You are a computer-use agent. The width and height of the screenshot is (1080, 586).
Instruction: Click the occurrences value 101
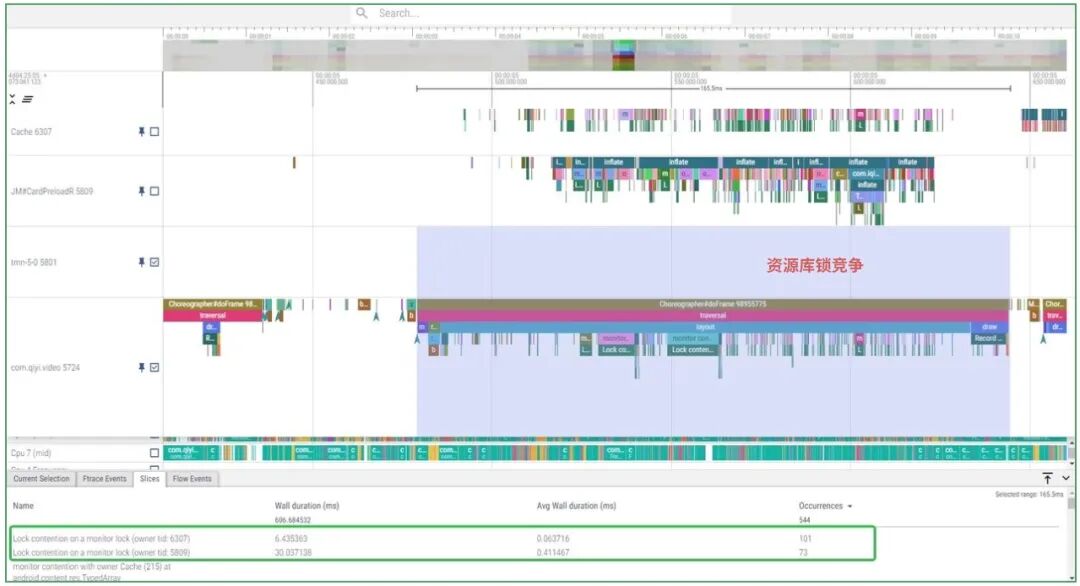805,538
